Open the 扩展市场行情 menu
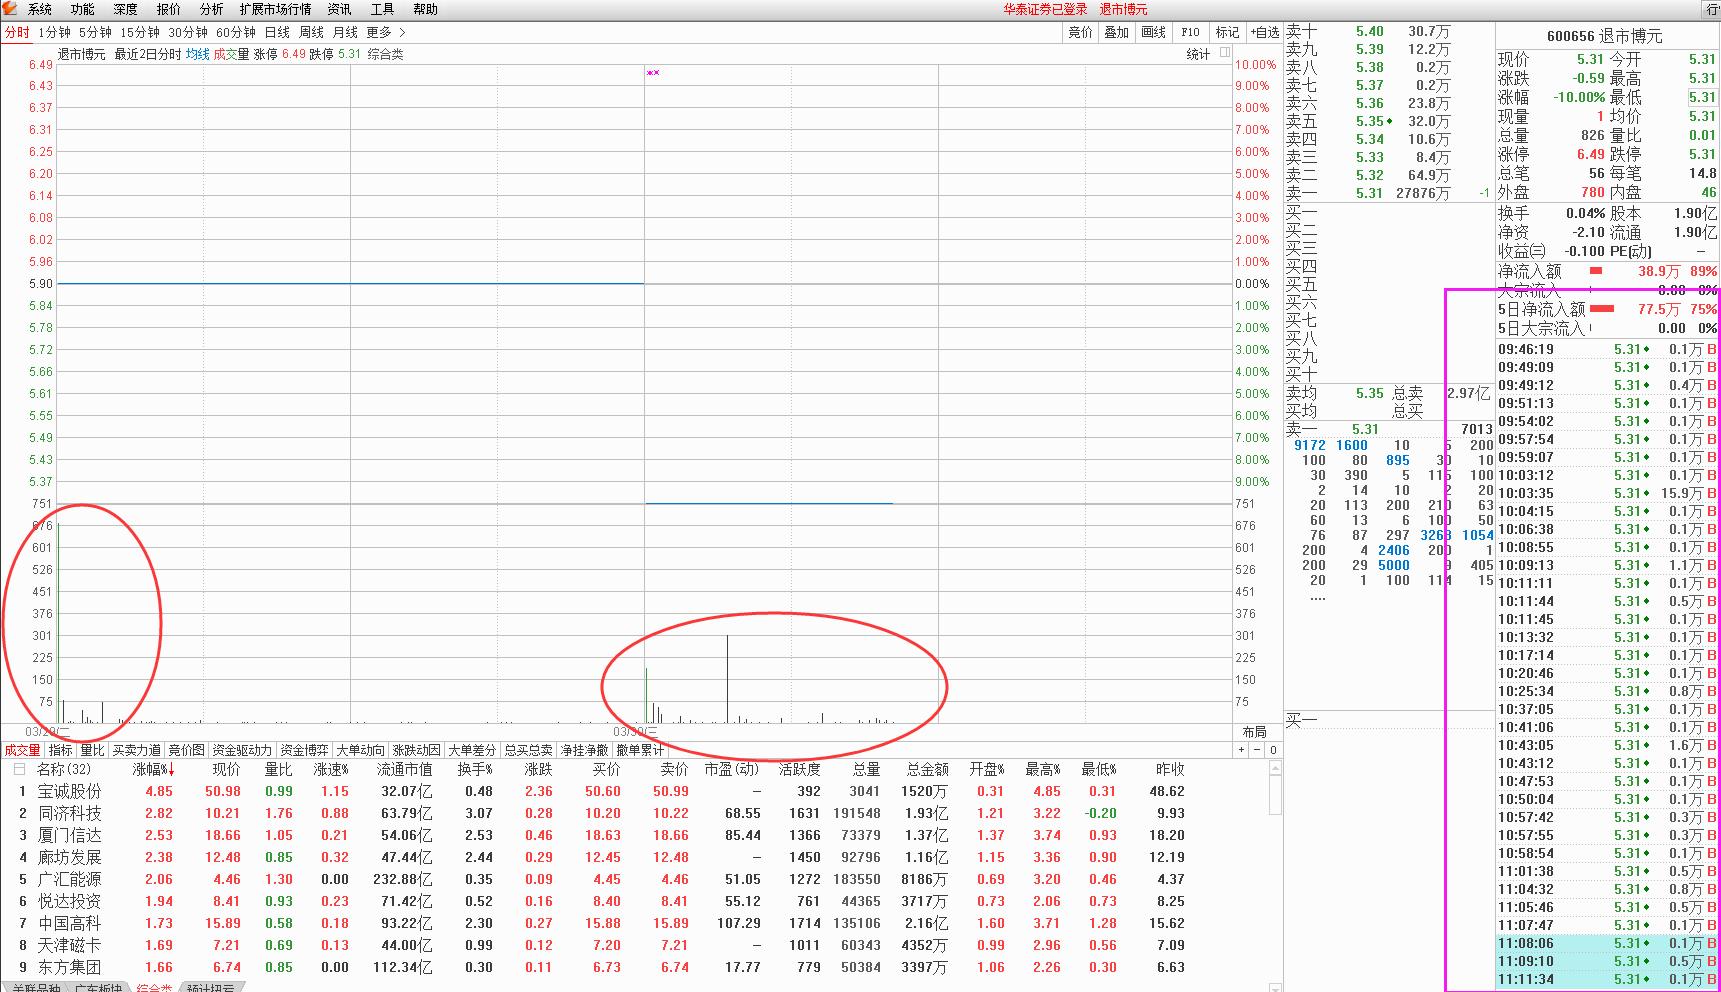 (276, 9)
